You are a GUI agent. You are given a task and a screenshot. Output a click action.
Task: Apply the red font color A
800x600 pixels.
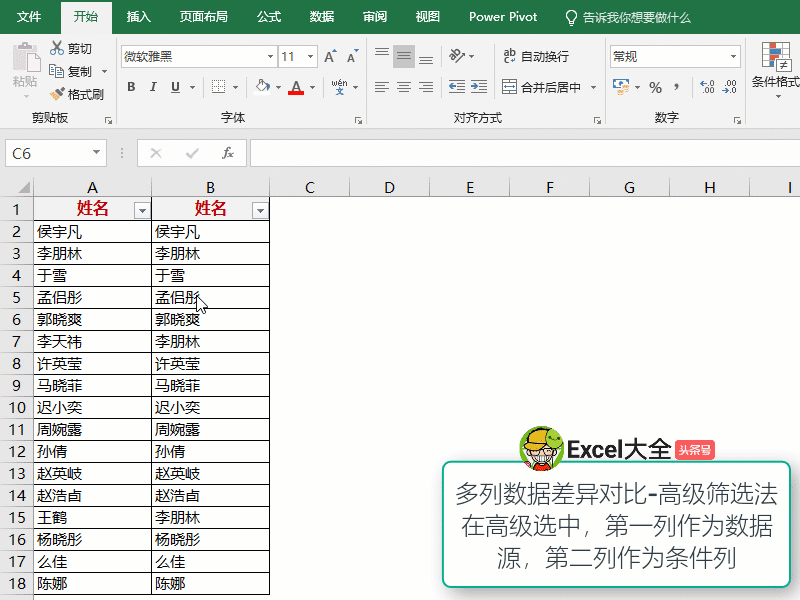pos(296,87)
